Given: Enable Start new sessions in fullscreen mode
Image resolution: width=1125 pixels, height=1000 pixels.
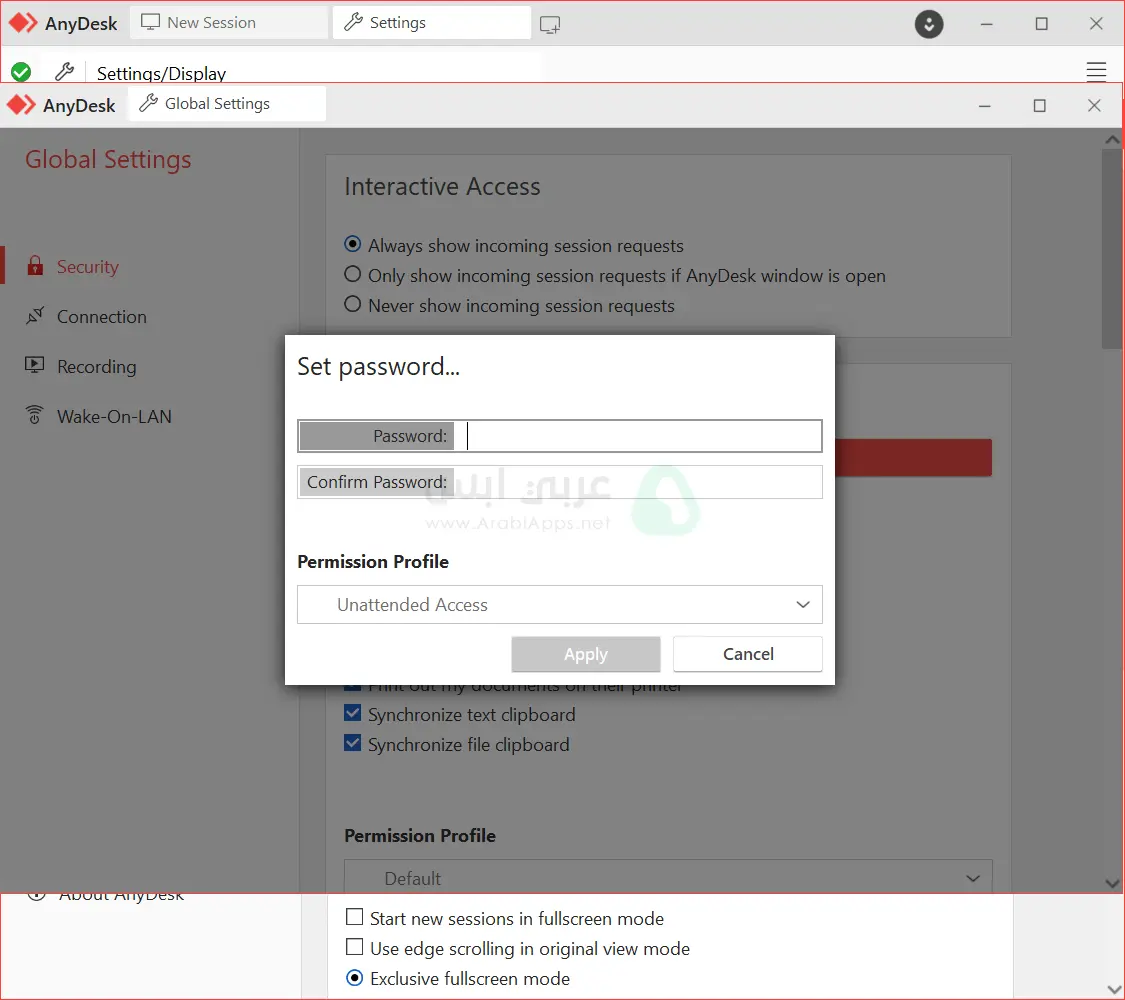Looking at the screenshot, I should 355,918.
